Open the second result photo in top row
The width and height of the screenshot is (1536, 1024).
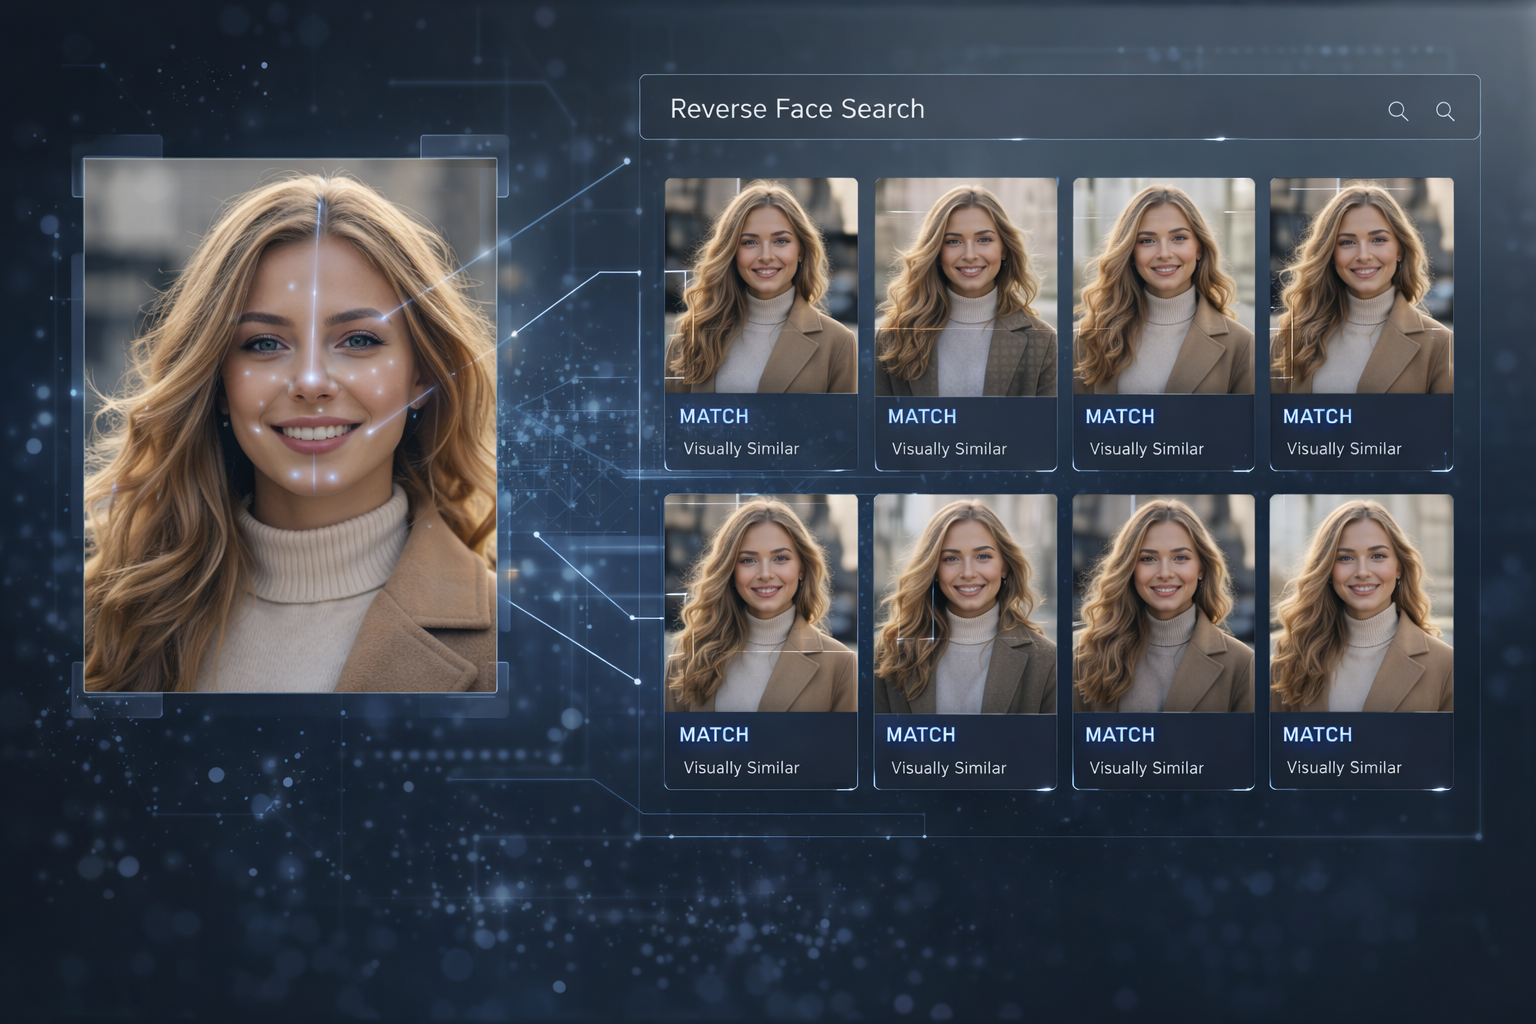(x=966, y=286)
